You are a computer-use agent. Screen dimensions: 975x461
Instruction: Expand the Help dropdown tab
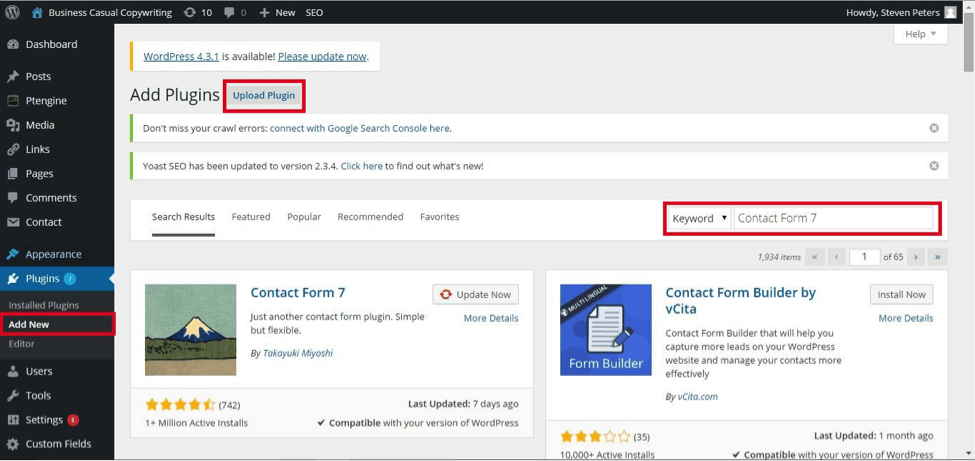click(920, 34)
